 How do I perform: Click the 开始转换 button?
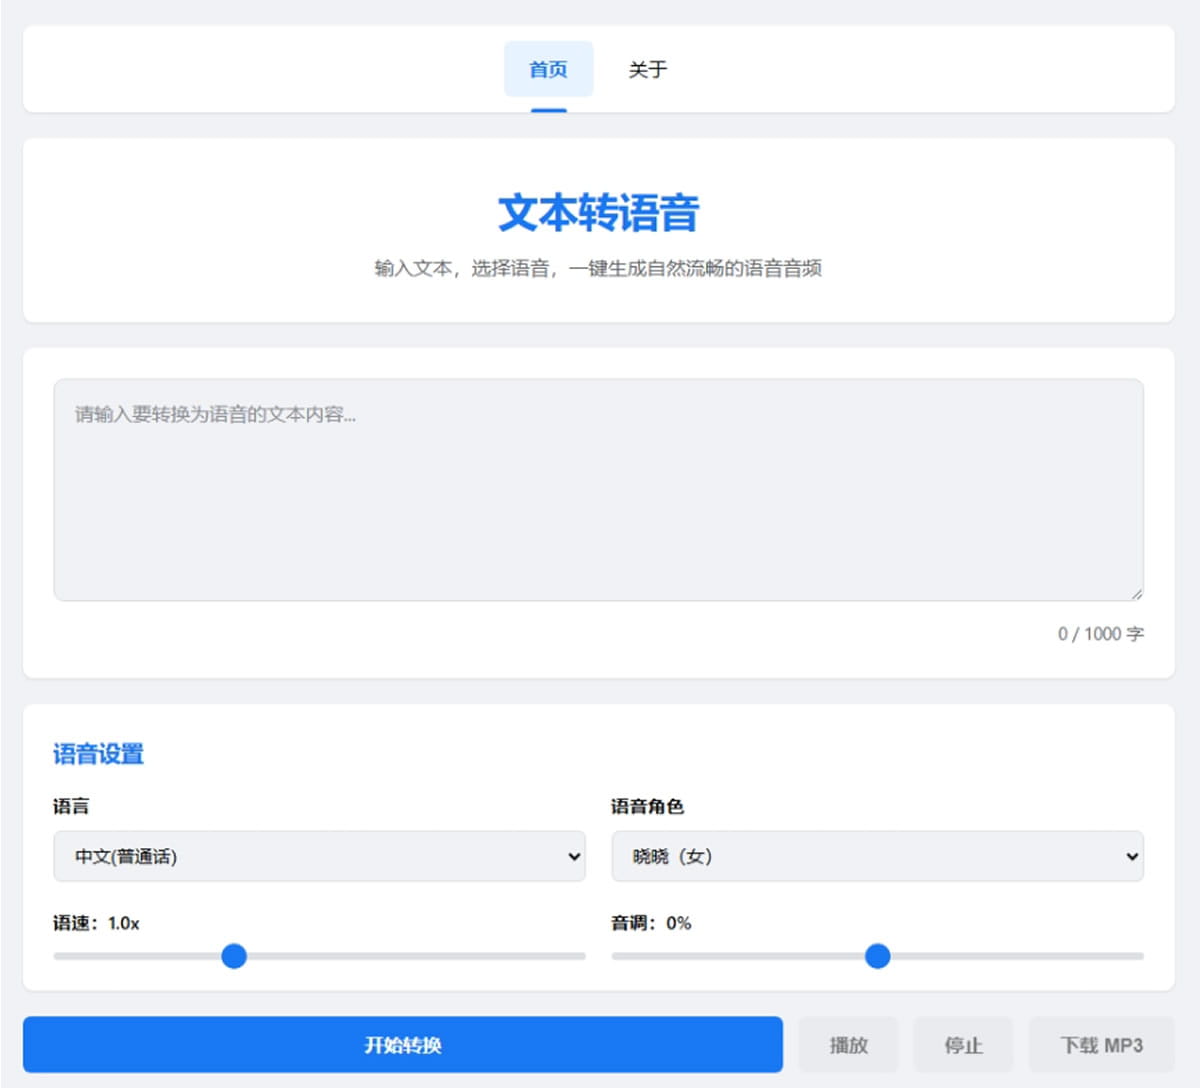(x=403, y=1044)
